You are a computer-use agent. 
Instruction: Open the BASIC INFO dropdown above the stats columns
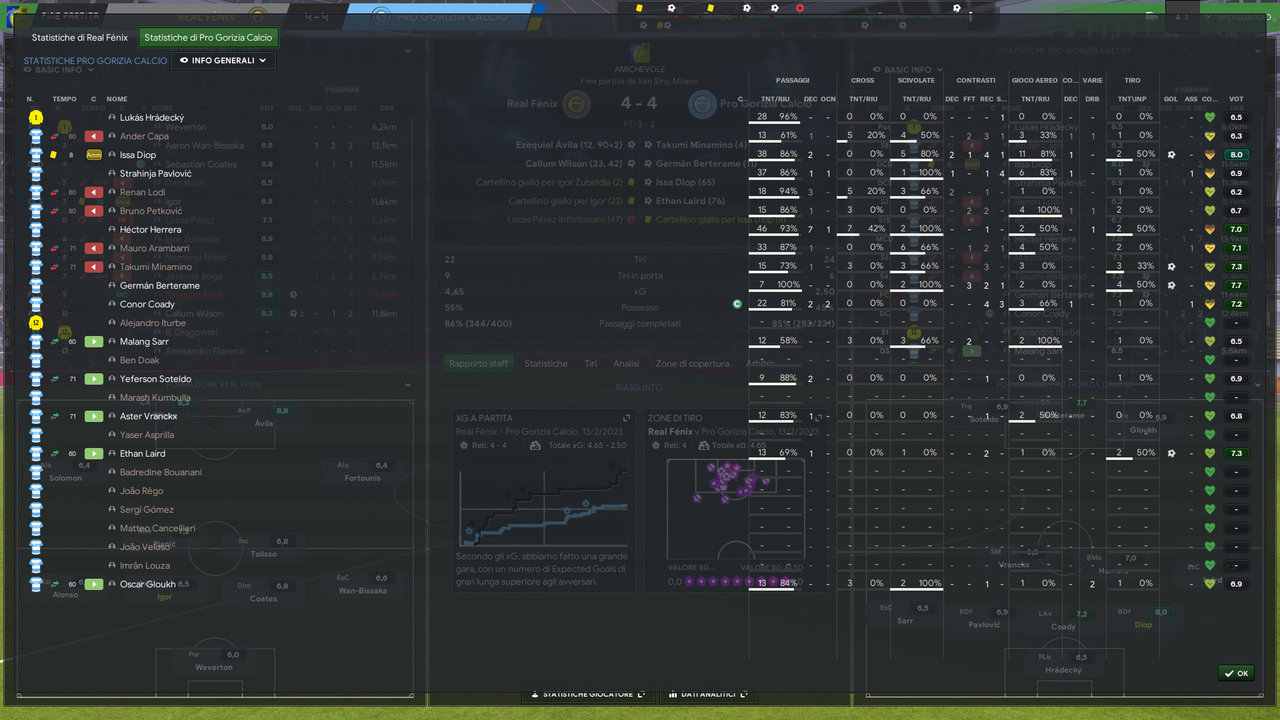click(x=908, y=70)
